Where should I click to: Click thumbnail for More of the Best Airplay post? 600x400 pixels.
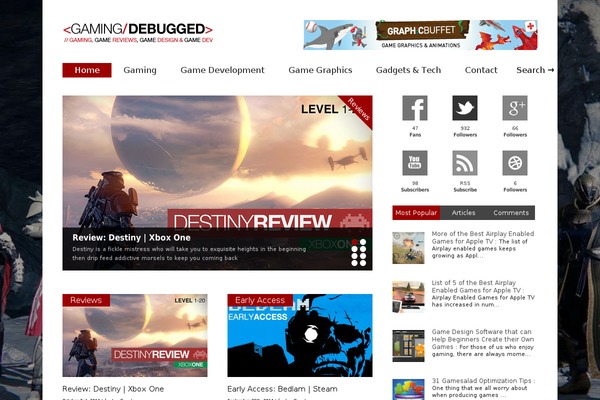pyautogui.click(x=408, y=248)
